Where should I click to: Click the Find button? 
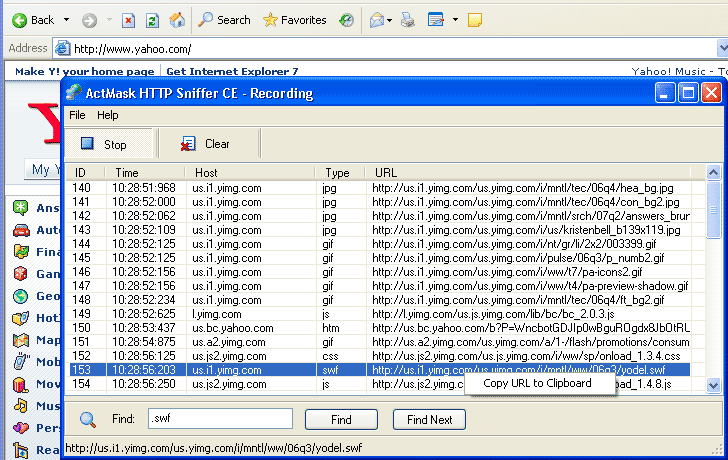(x=341, y=420)
